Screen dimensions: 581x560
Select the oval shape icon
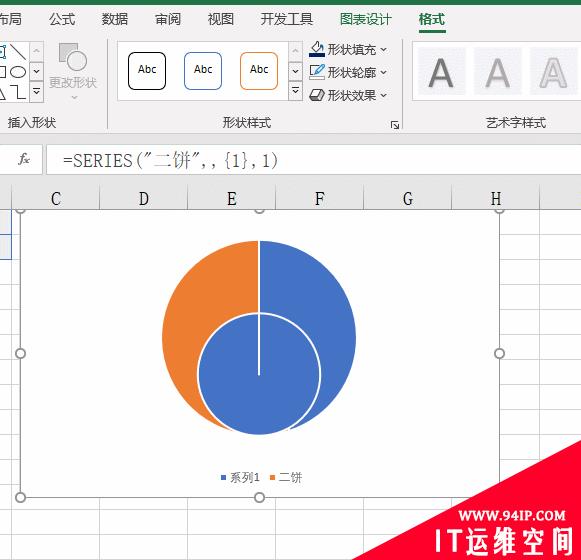point(17,72)
